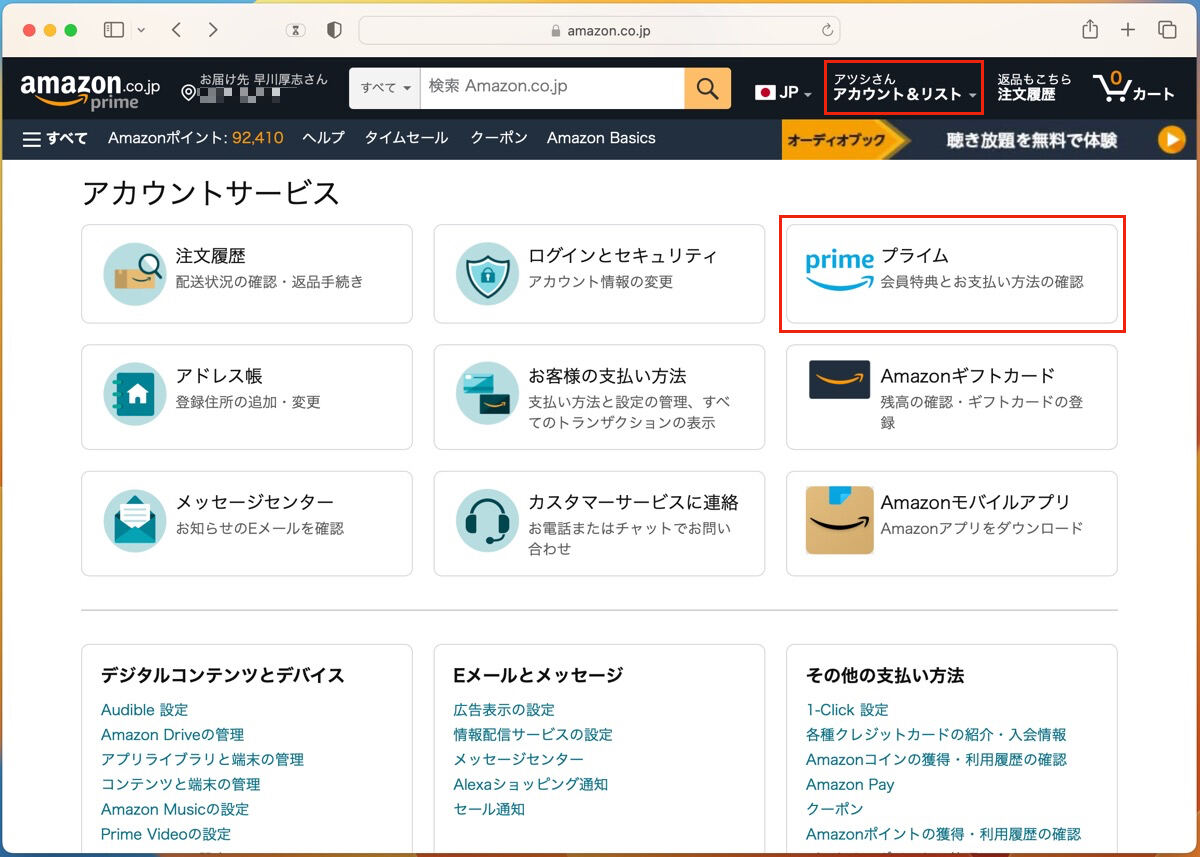The width and height of the screenshot is (1200, 857).
Task: Click the 注文履歴 package icon
Action: 134,274
